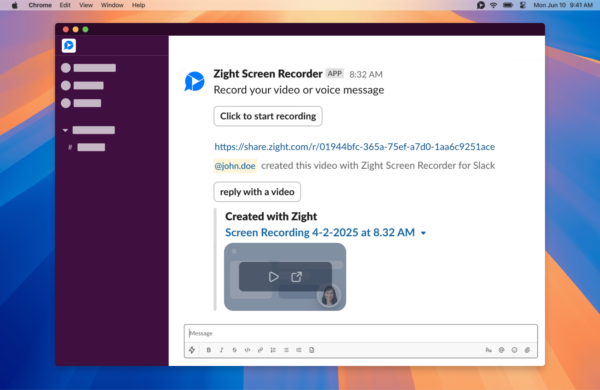Start an ordered numbered list

click(x=273, y=350)
